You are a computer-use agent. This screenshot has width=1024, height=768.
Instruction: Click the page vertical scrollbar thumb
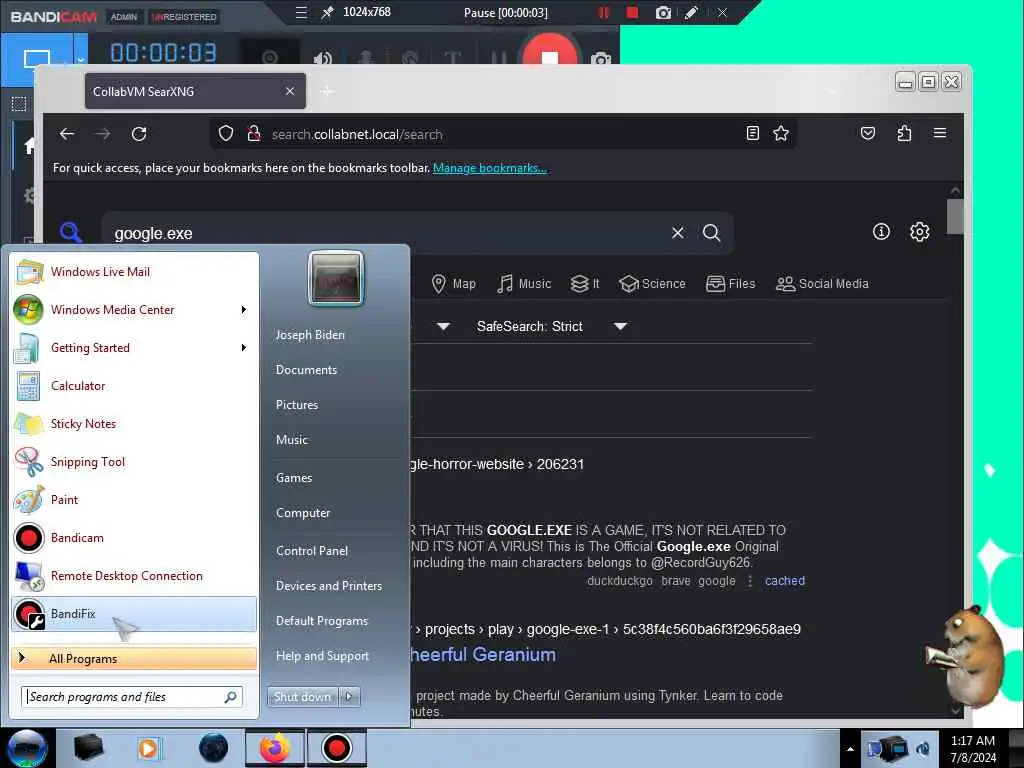pos(955,216)
